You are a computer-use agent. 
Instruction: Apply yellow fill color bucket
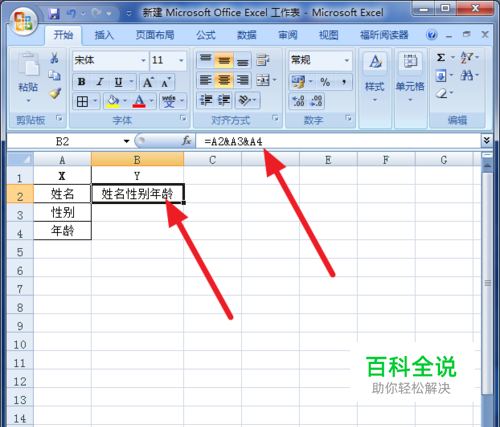112,101
